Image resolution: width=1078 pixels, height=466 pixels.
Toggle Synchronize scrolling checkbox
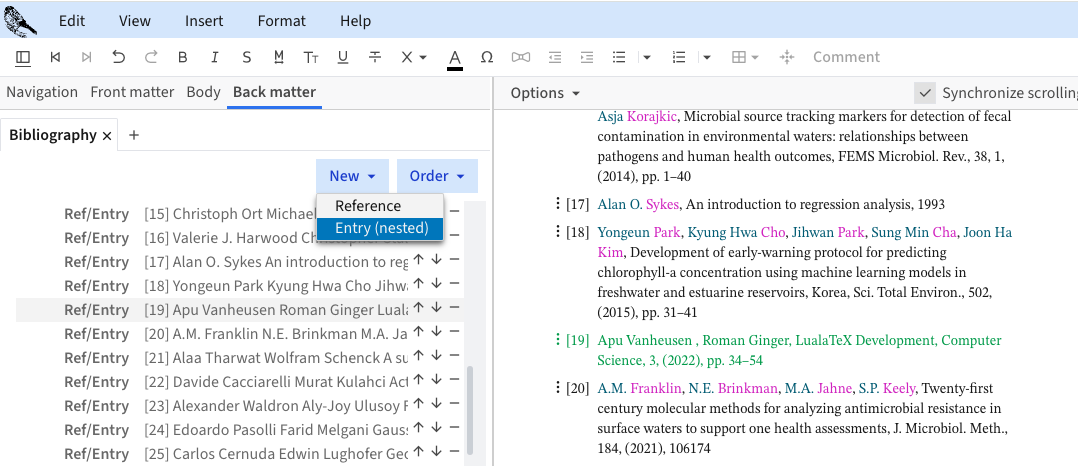point(925,93)
